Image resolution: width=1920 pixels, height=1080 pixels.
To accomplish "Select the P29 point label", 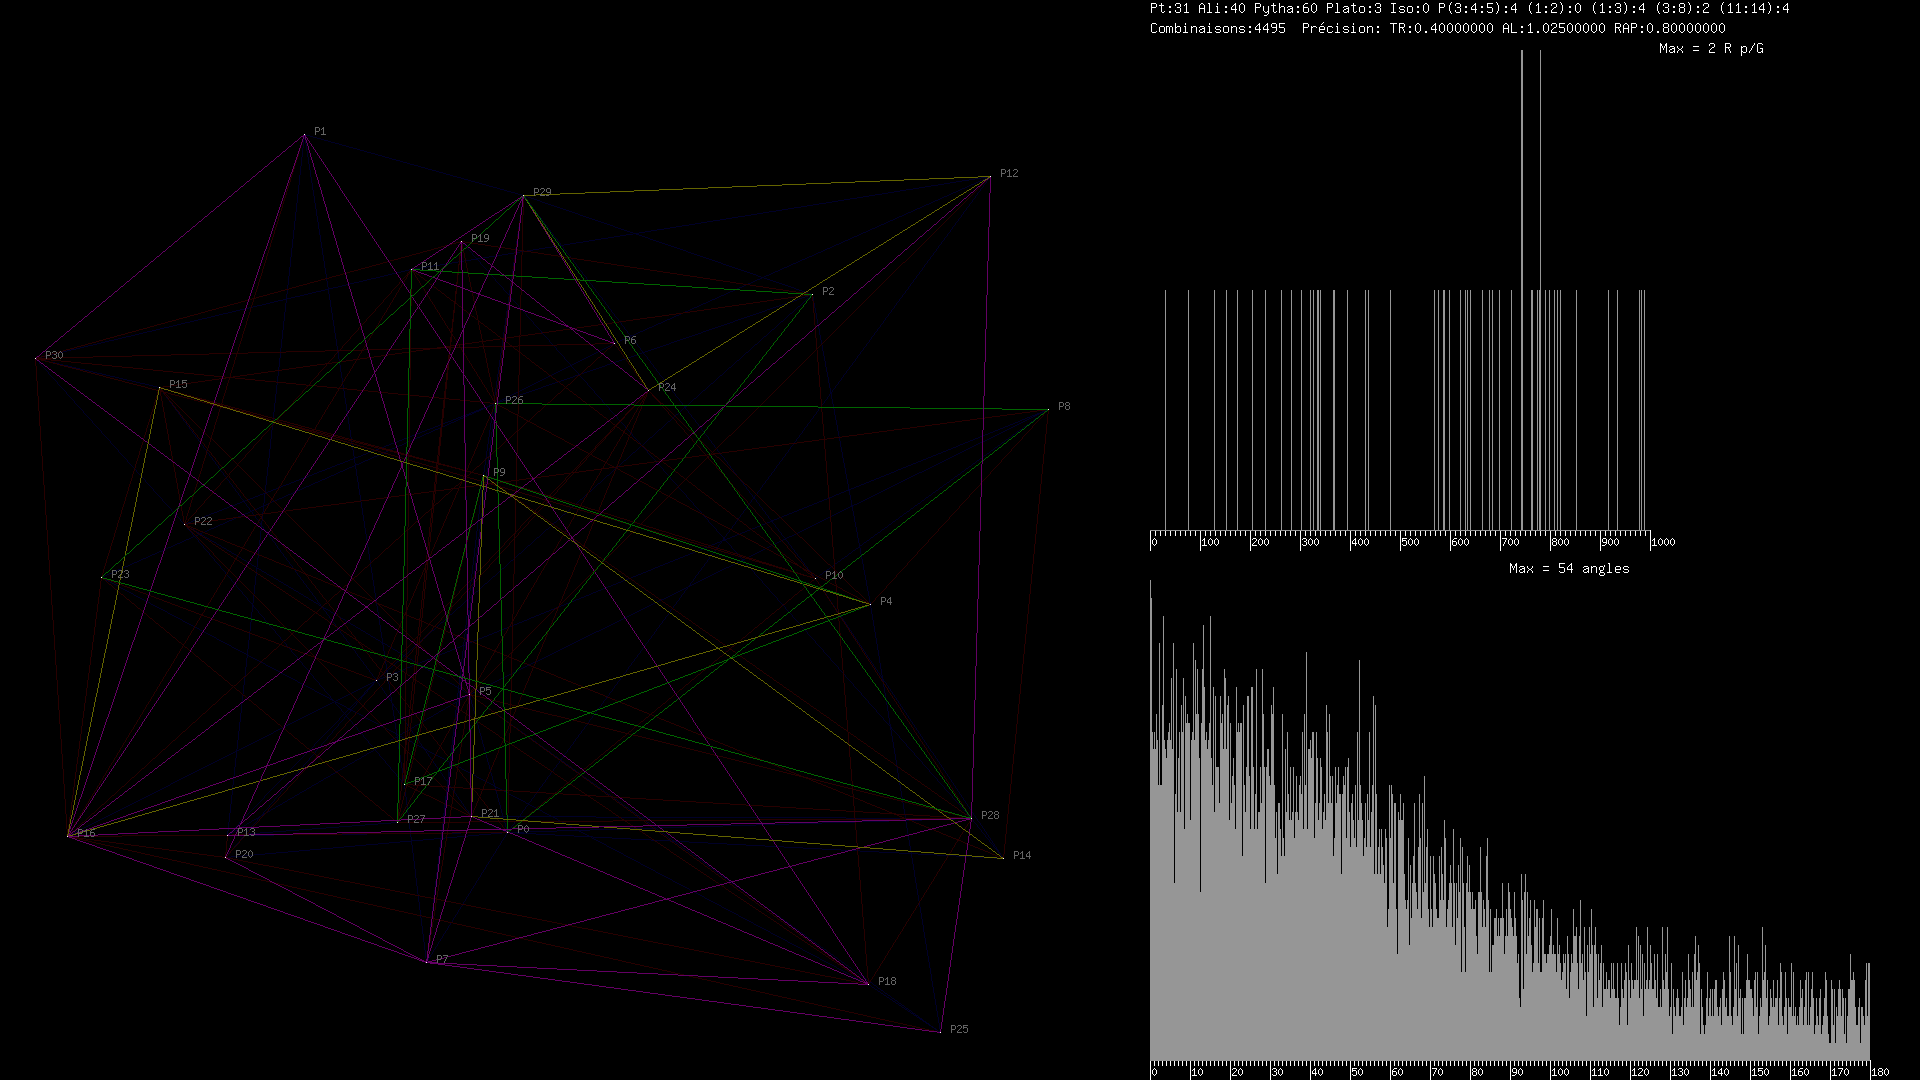I will point(542,193).
